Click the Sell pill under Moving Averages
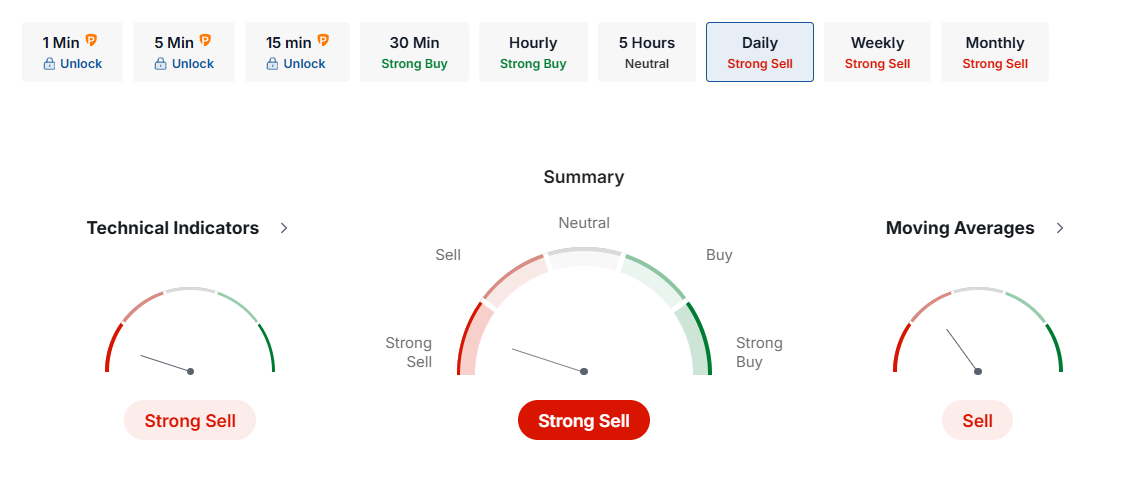The image size is (1136, 496). 977,421
